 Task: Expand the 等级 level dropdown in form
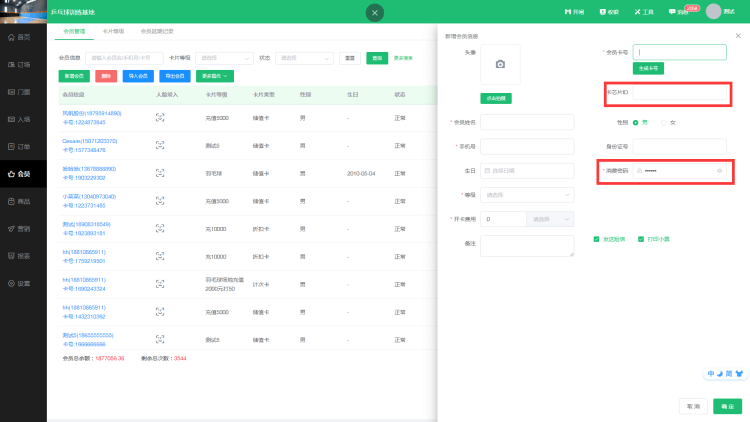click(x=528, y=195)
